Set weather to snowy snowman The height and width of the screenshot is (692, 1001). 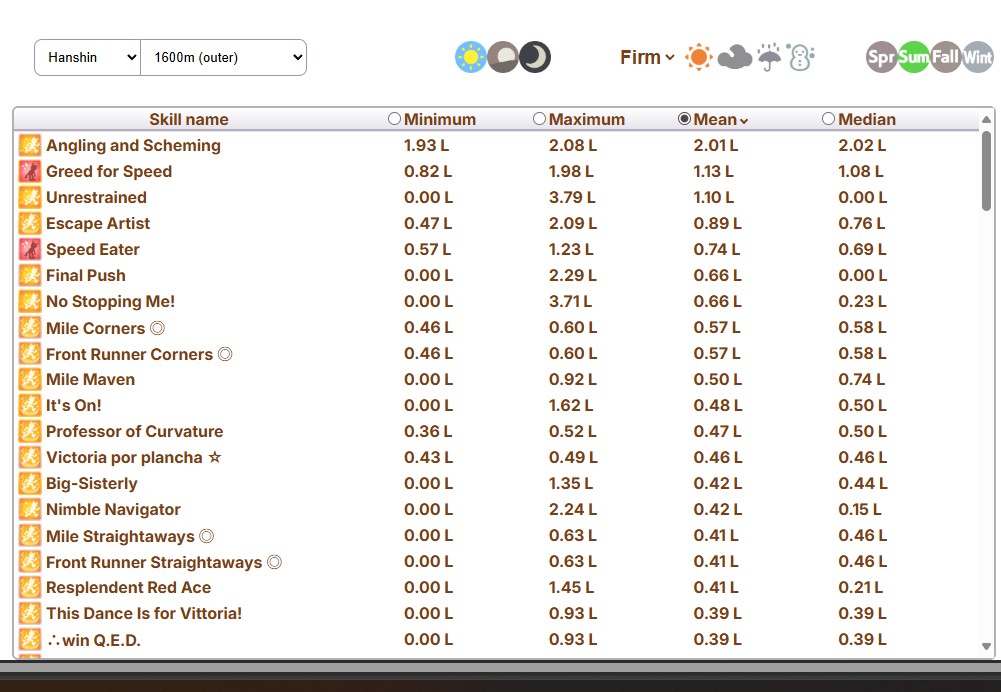(x=801, y=57)
